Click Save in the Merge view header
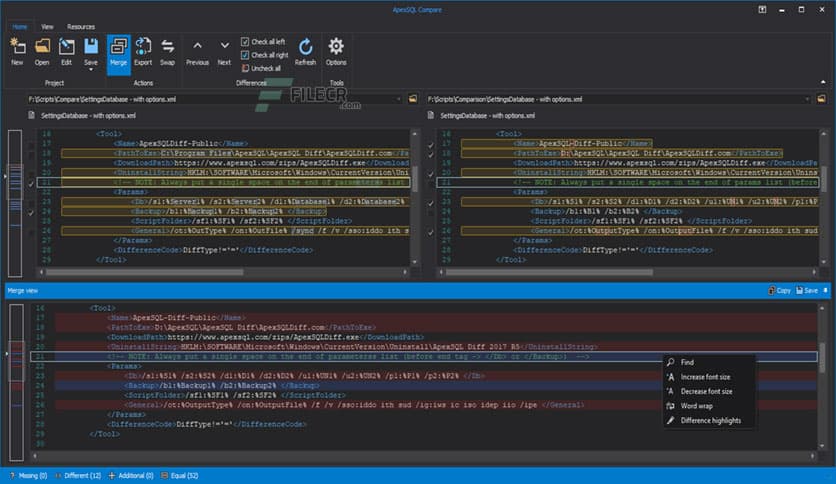836x484 pixels. tap(807, 291)
